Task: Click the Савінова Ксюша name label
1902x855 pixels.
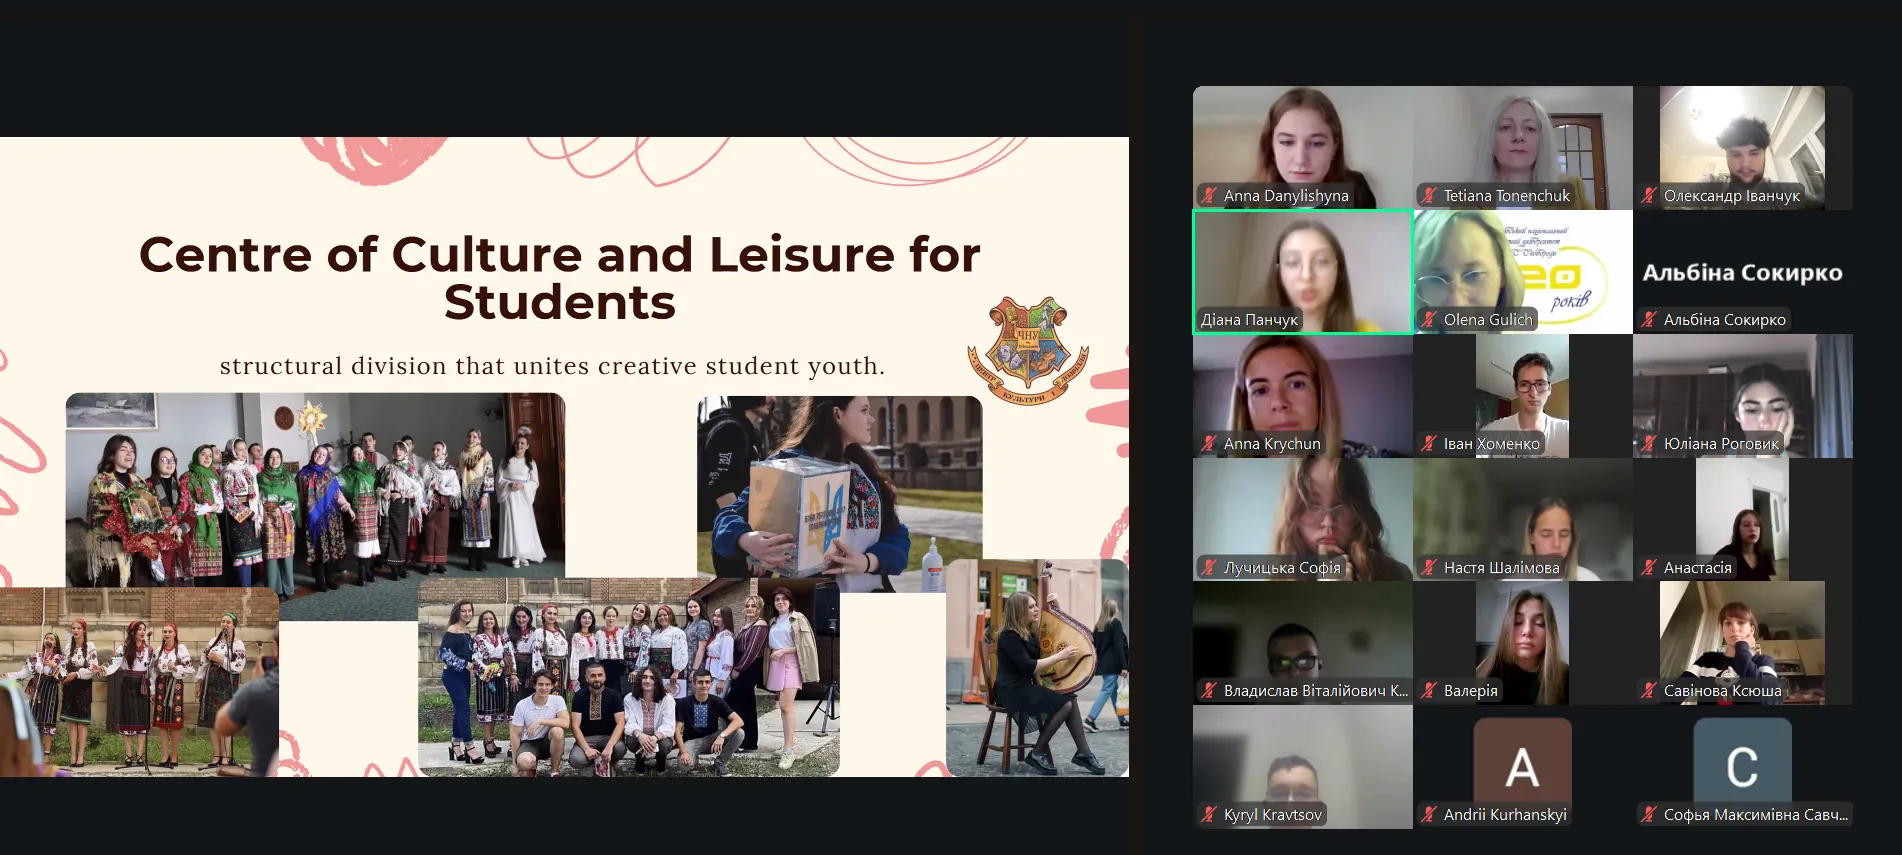Action: pos(1721,691)
